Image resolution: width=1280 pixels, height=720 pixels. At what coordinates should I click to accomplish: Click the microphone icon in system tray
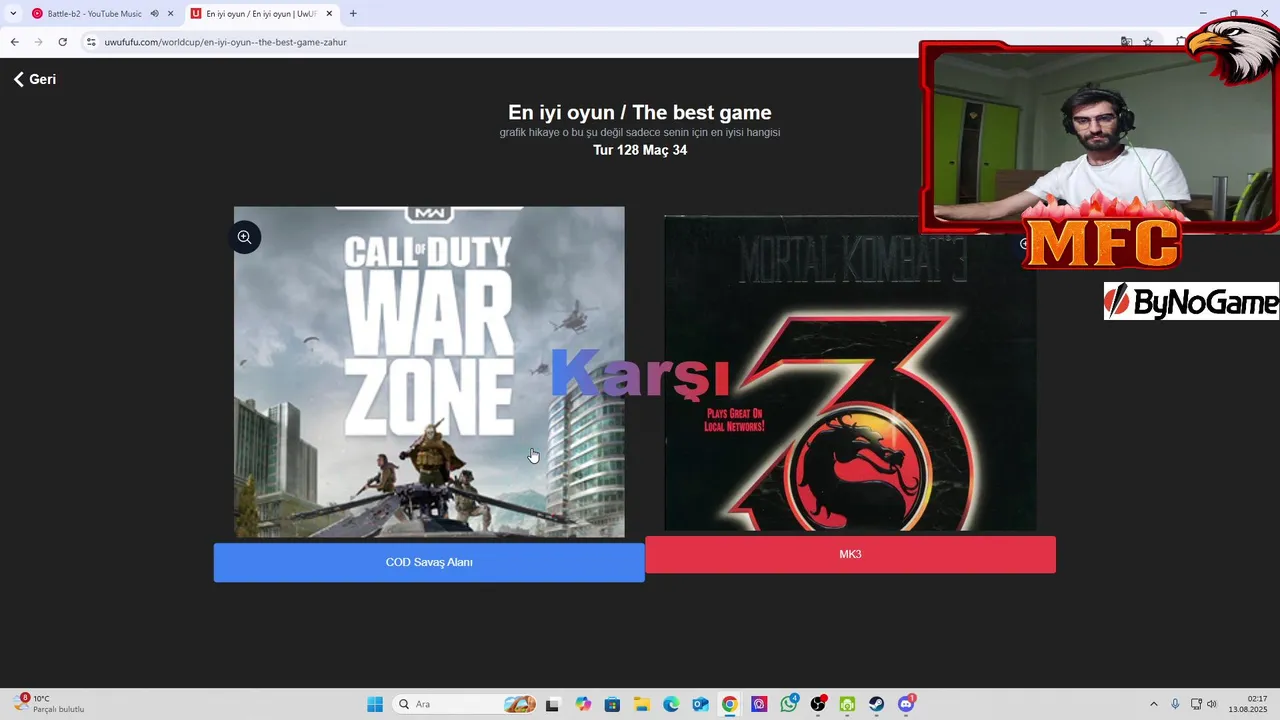(1175, 704)
